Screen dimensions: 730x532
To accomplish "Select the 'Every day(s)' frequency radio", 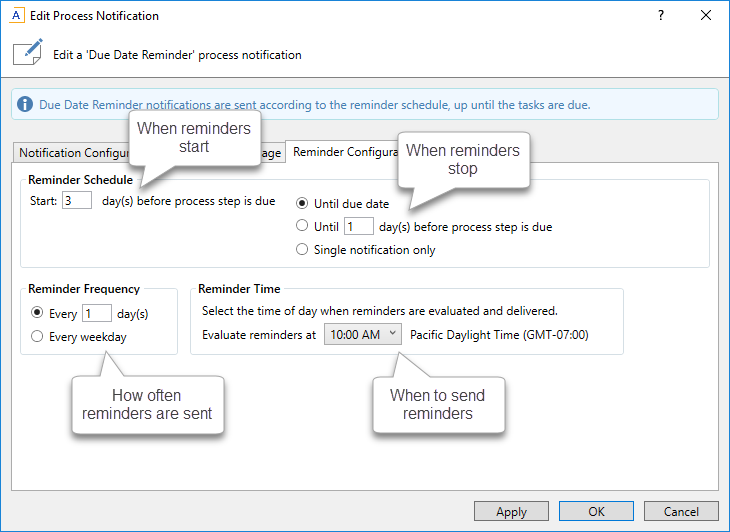I will click(38, 314).
